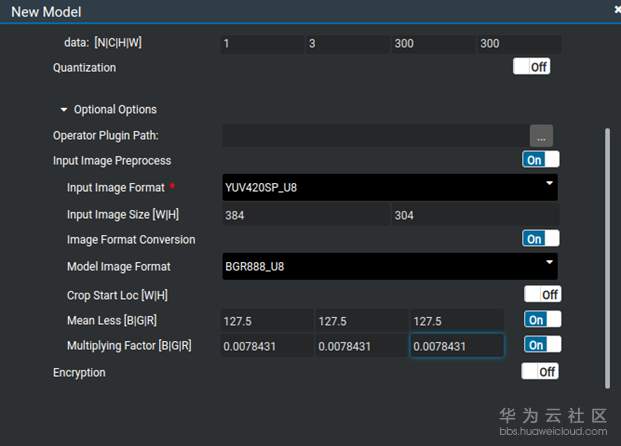Turn off Image Format Conversion
621x446 pixels.
point(540,239)
